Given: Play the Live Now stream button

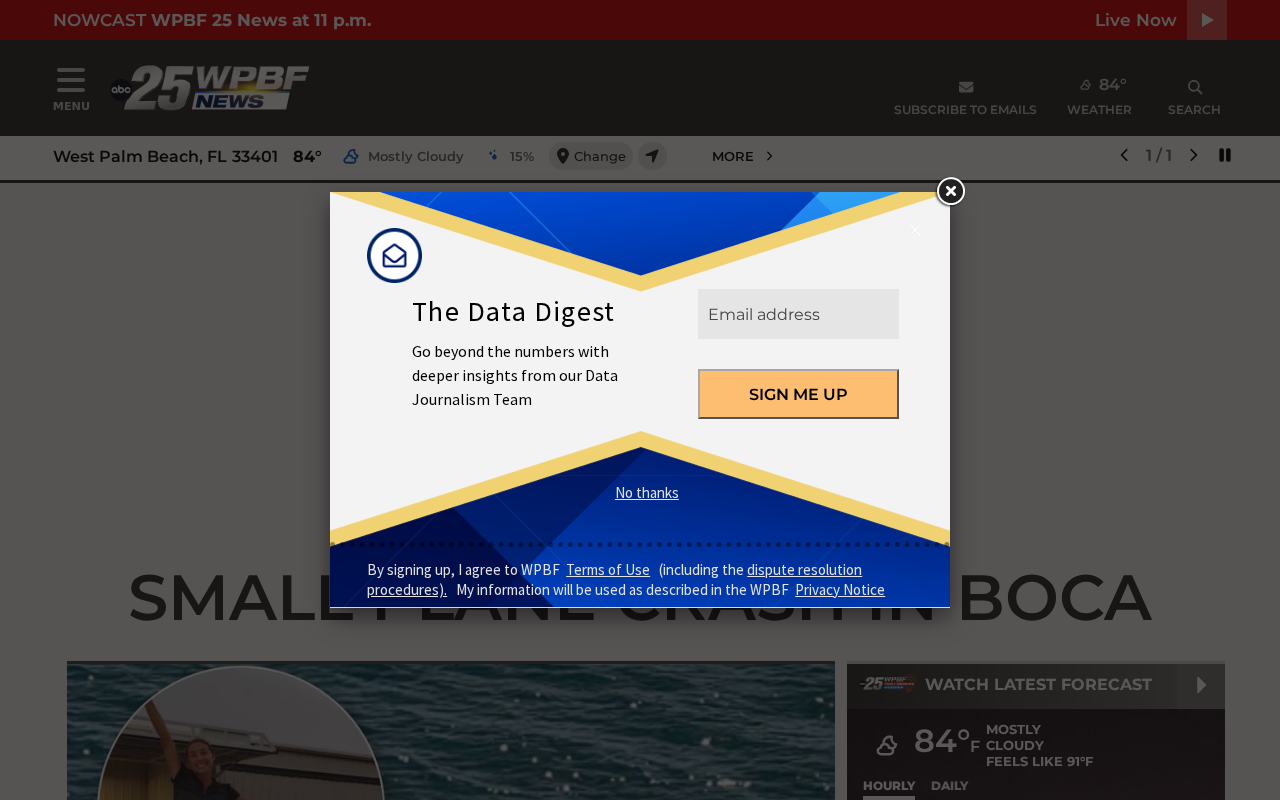Looking at the screenshot, I should (x=1207, y=20).
